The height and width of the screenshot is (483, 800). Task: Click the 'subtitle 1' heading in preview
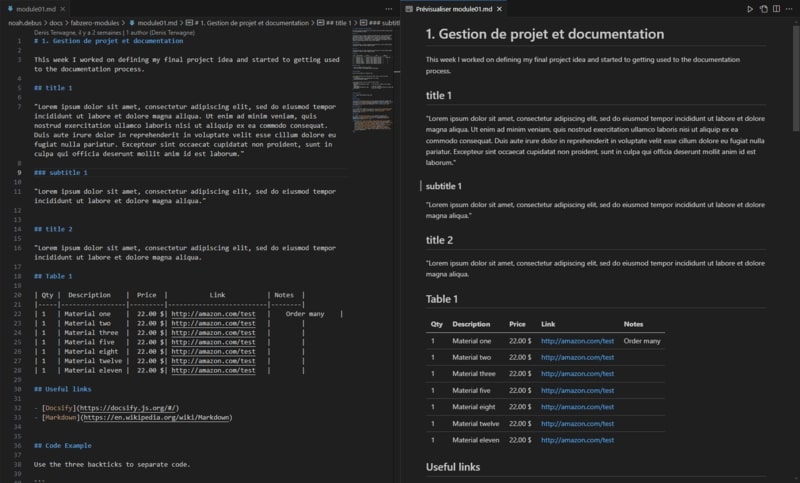[x=443, y=187]
